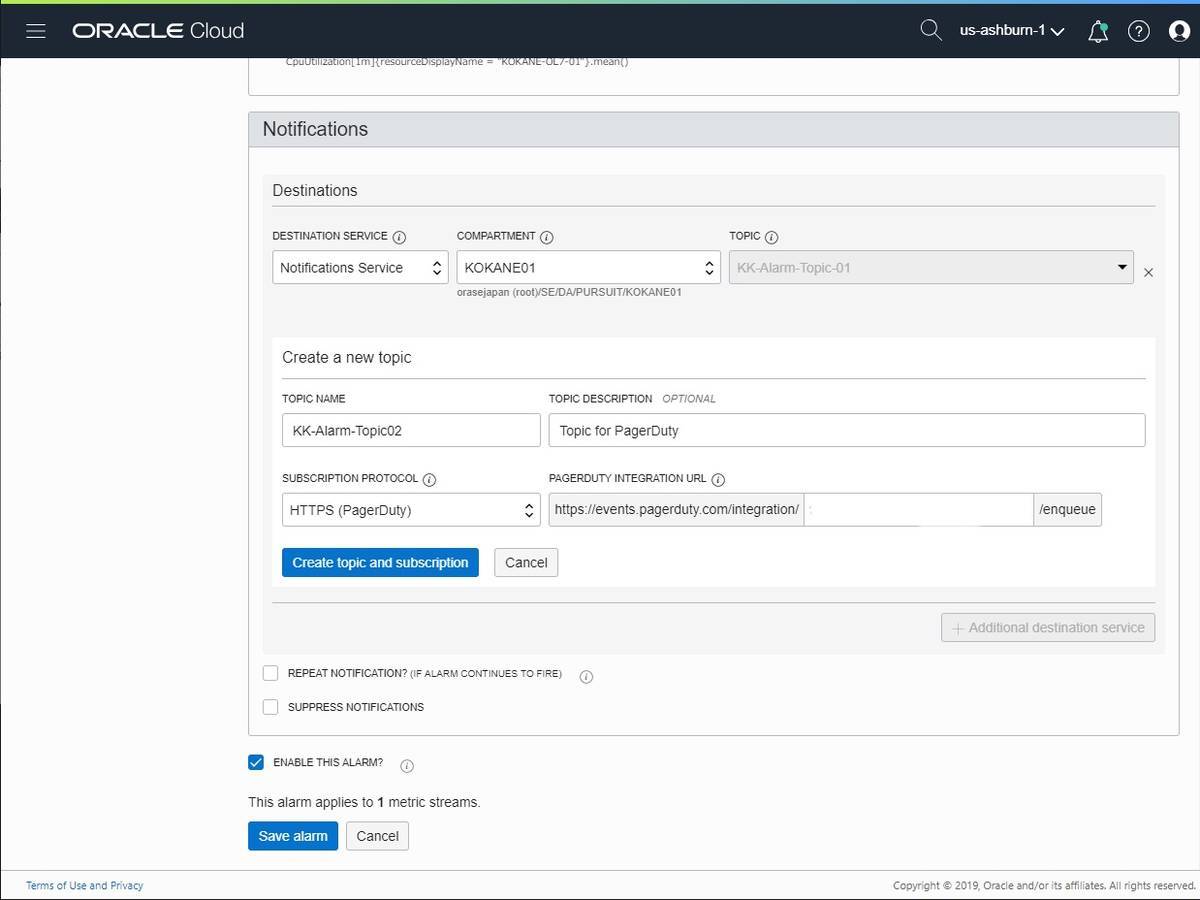Remove destination with the X icon
Image resolution: width=1200 pixels, height=900 pixels.
(1148, 272)
